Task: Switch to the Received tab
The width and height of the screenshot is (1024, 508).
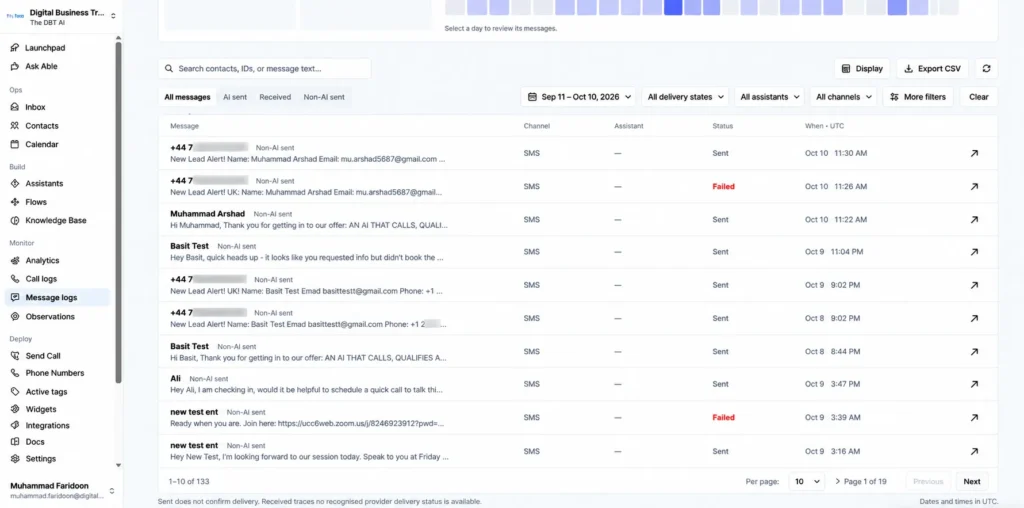Action: (x=275, y=97)
